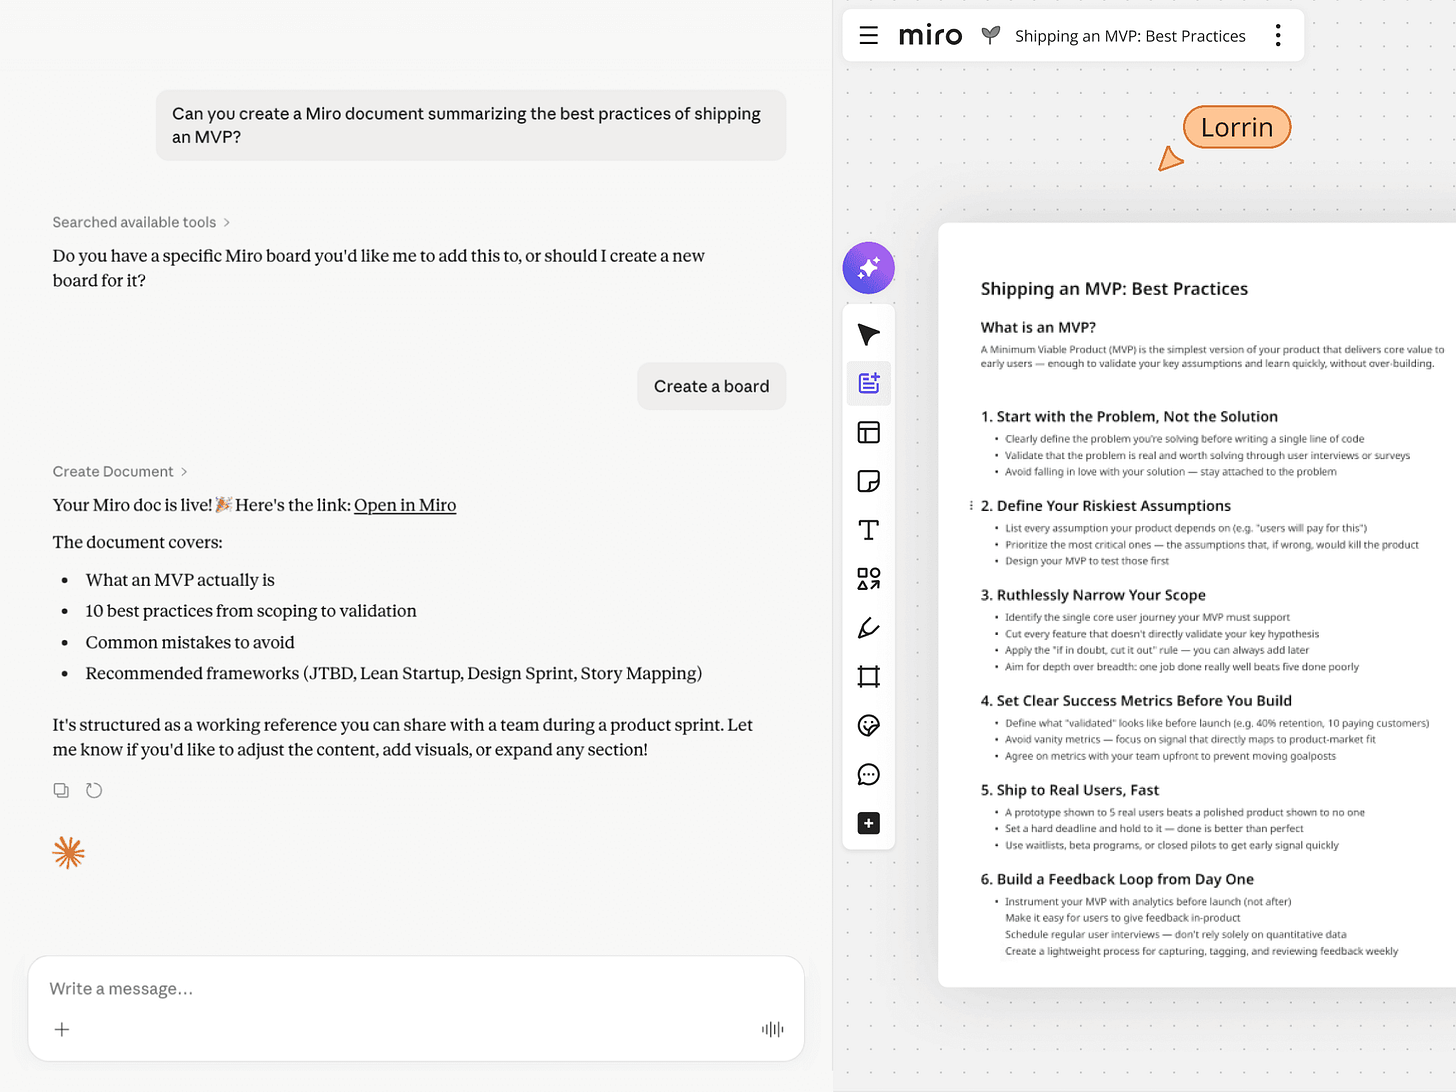Click the MVP definition paragraph in the doc

click(1212, 357)
